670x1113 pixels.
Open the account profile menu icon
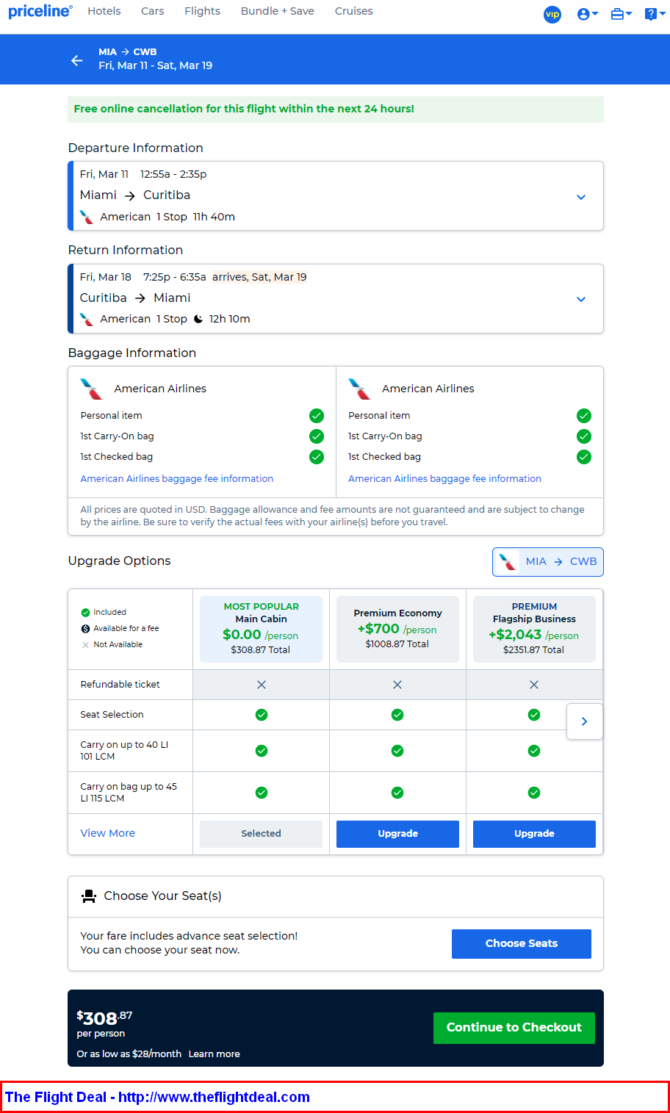587,14
